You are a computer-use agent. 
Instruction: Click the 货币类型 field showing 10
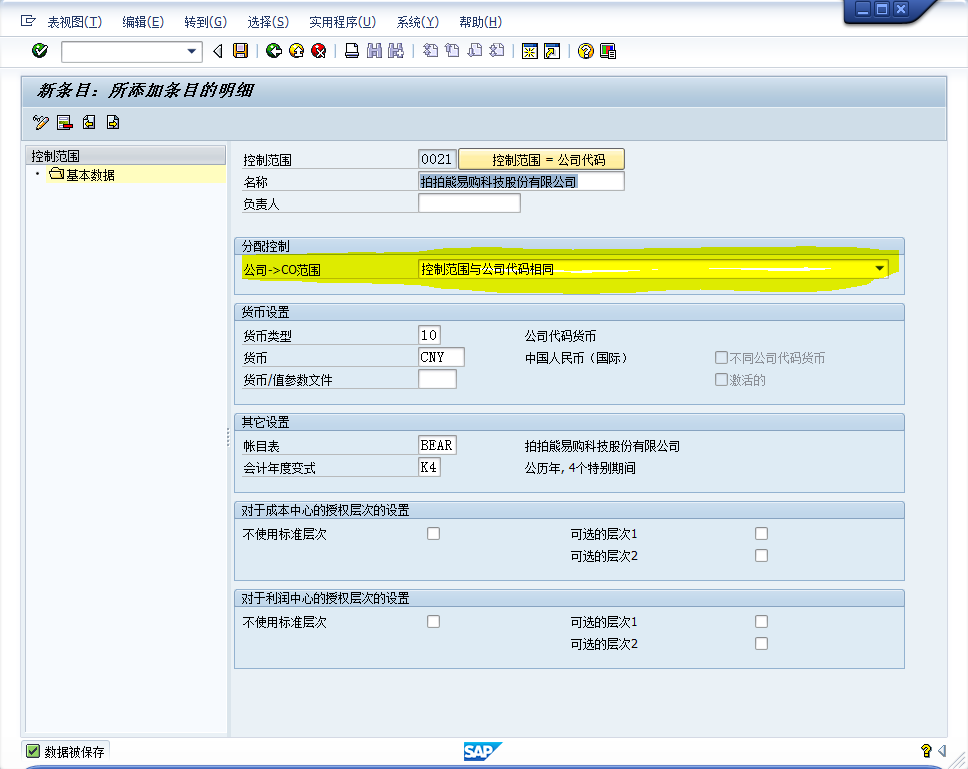[429, 335]
